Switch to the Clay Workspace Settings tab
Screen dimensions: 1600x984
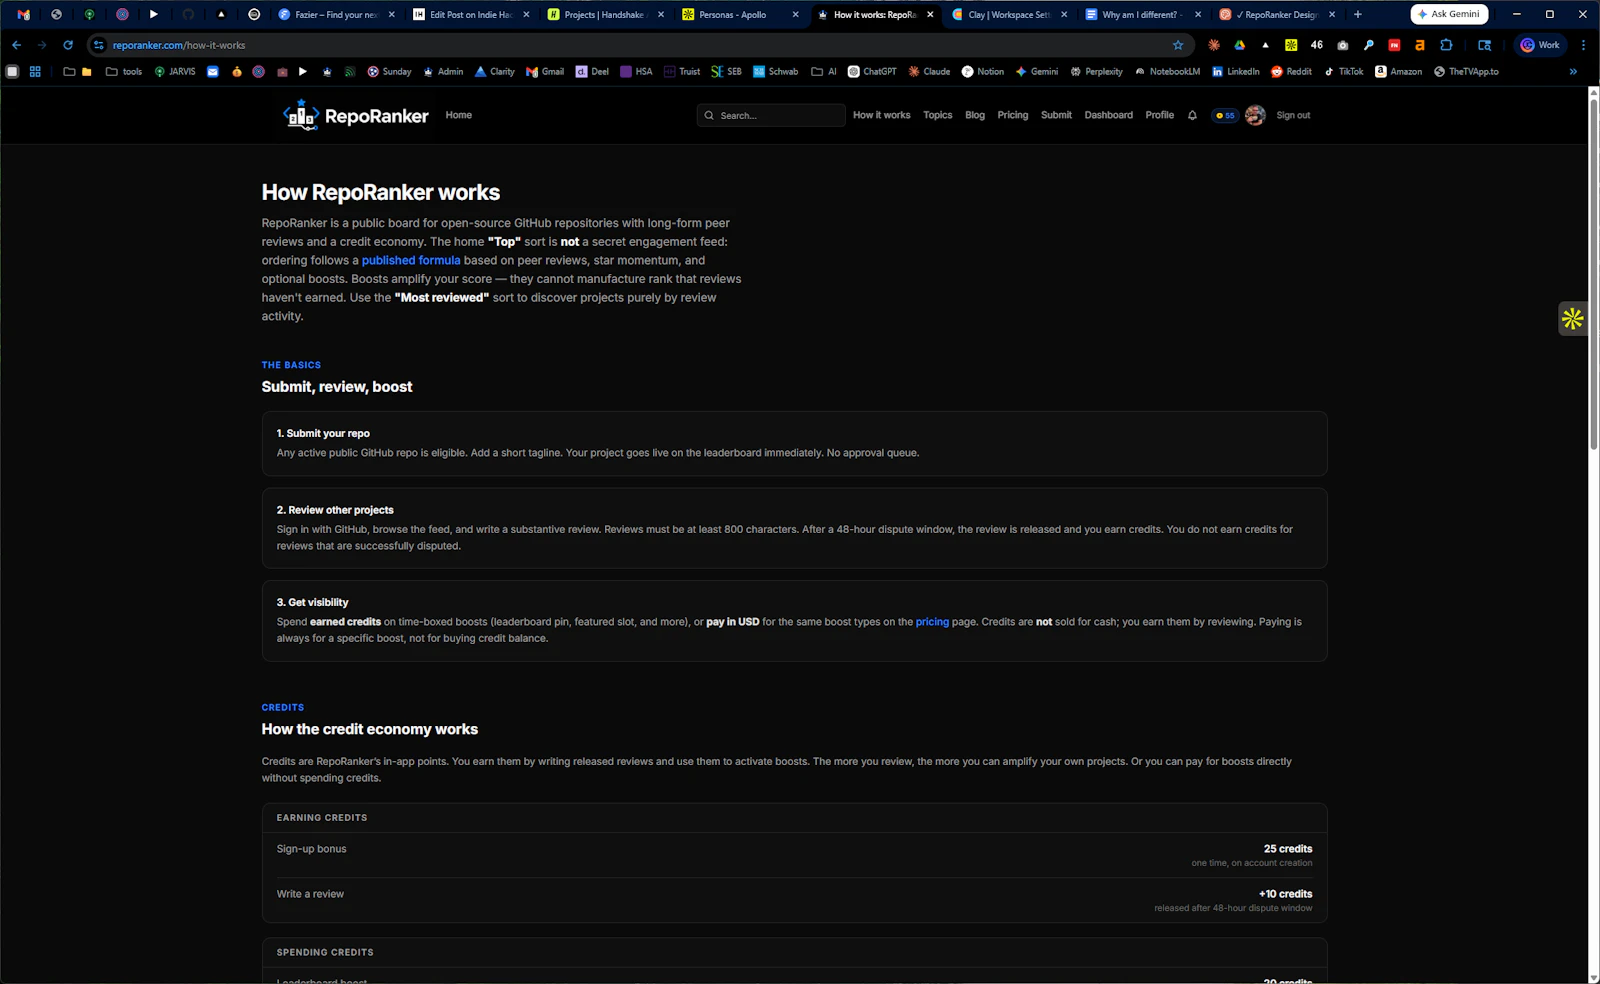[1008, 15]
